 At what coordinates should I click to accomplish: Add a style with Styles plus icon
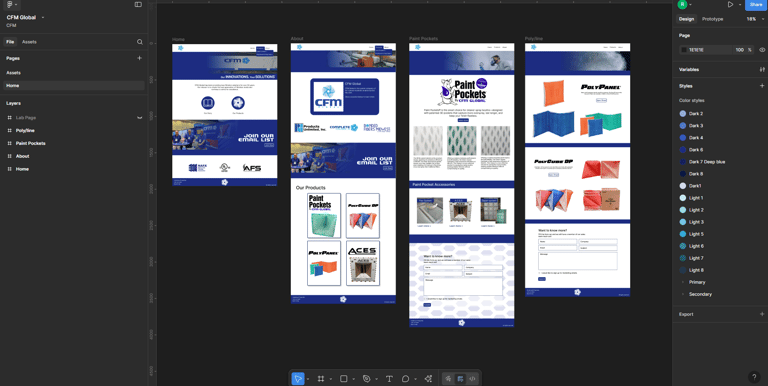762,86
